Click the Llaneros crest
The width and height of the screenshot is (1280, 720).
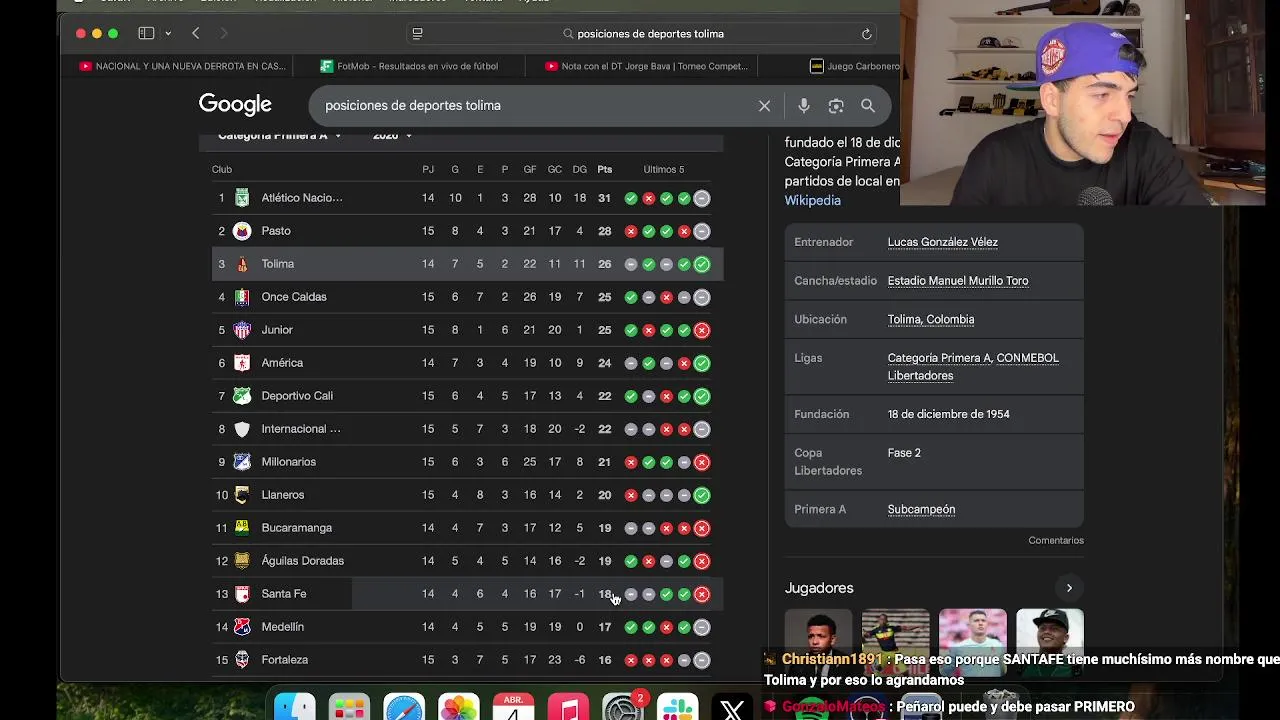242,495
